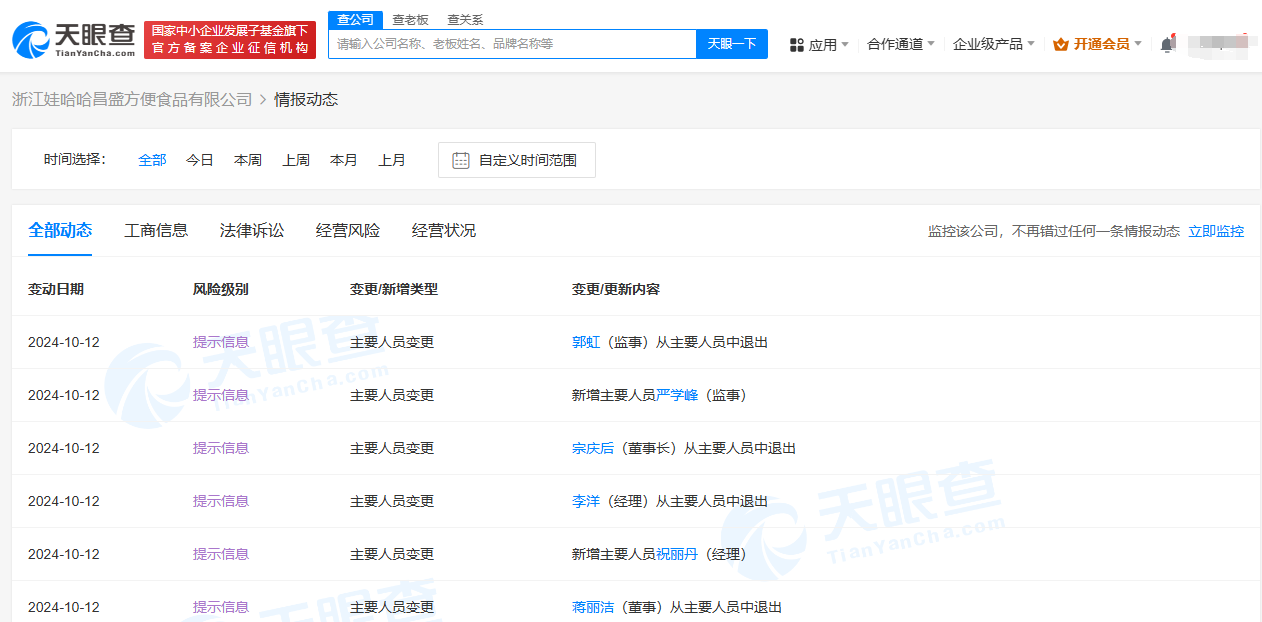Filter time by 今日
The width and height of the screenshot is (1262, 622).
[200, 160]
